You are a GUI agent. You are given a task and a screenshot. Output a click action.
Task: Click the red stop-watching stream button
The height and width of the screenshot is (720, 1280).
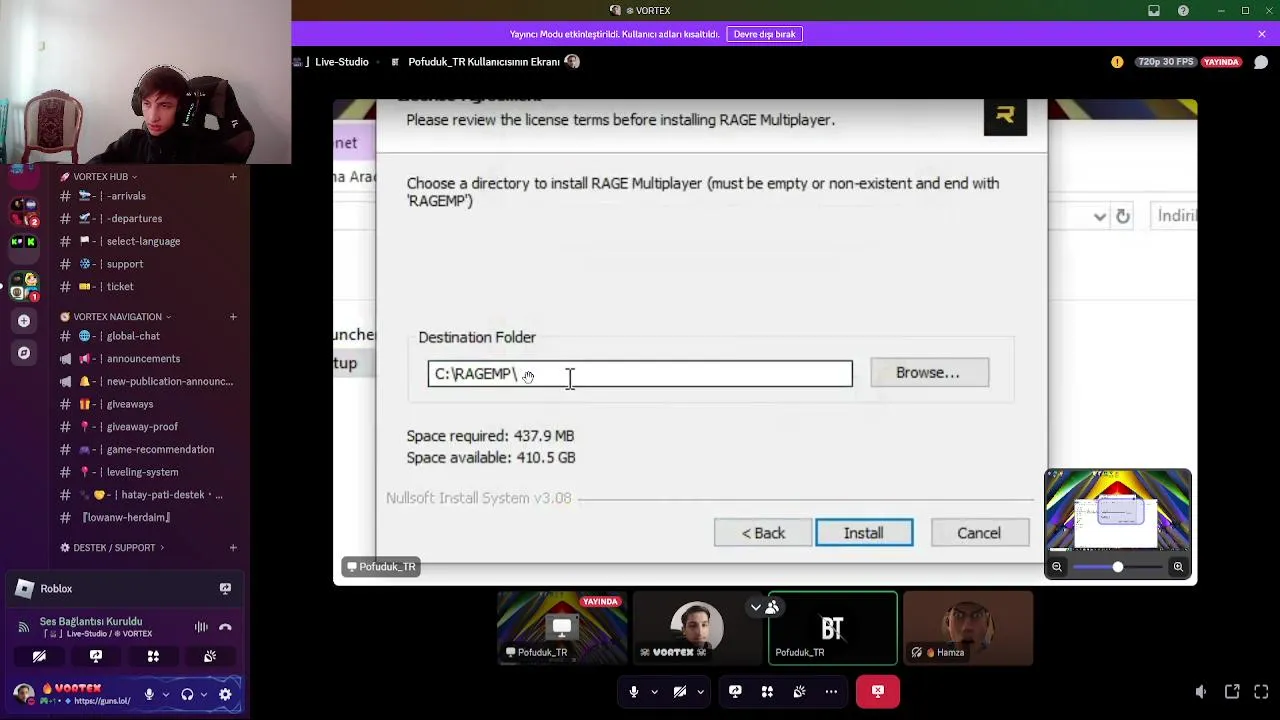point(877,691)
